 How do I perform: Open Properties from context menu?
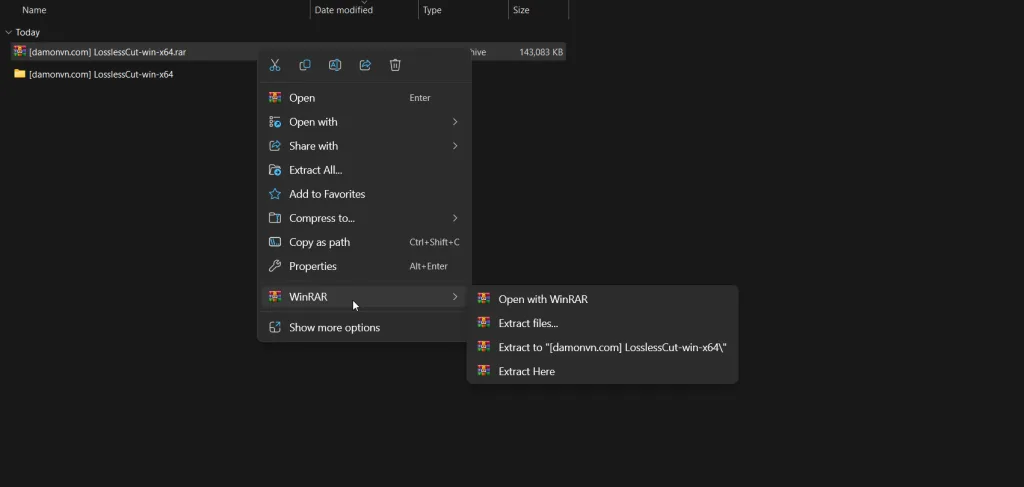pos(312,266)
